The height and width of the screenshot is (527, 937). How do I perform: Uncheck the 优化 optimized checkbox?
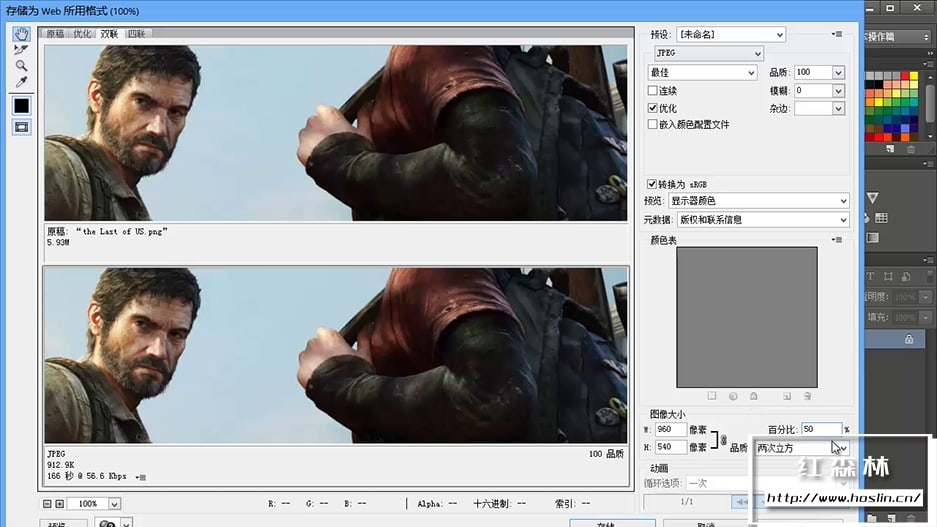pyautogui.click(x=653, y=108)
